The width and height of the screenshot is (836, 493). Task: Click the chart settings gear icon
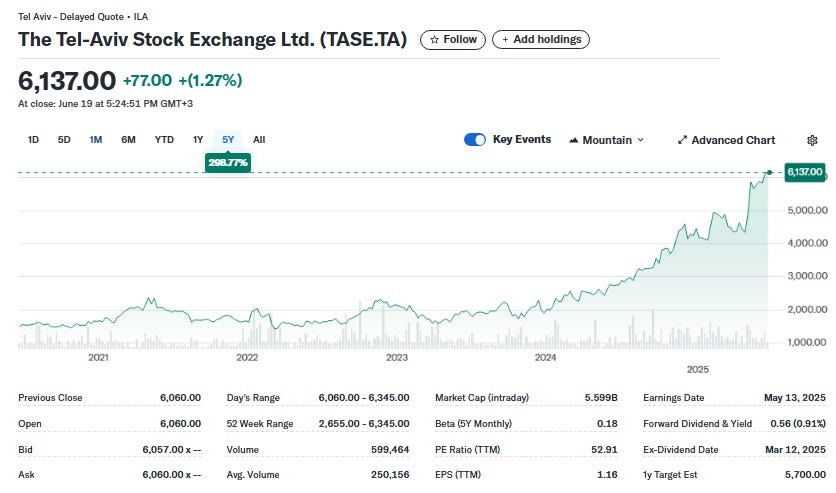(812, 140)
